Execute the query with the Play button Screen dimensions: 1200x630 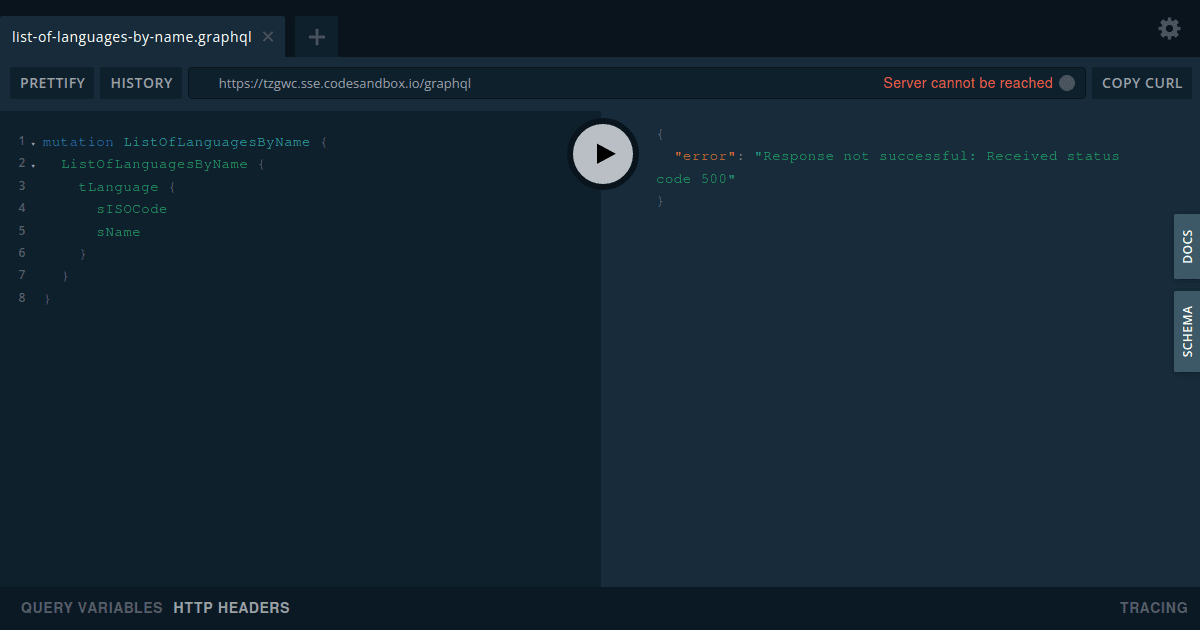602,154
